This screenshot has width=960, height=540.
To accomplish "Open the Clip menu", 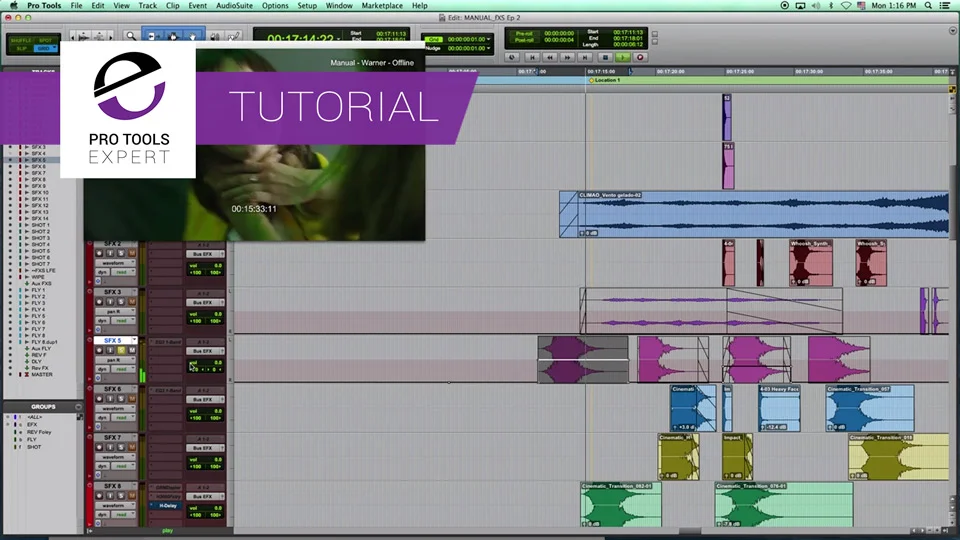I will (173, 6).
